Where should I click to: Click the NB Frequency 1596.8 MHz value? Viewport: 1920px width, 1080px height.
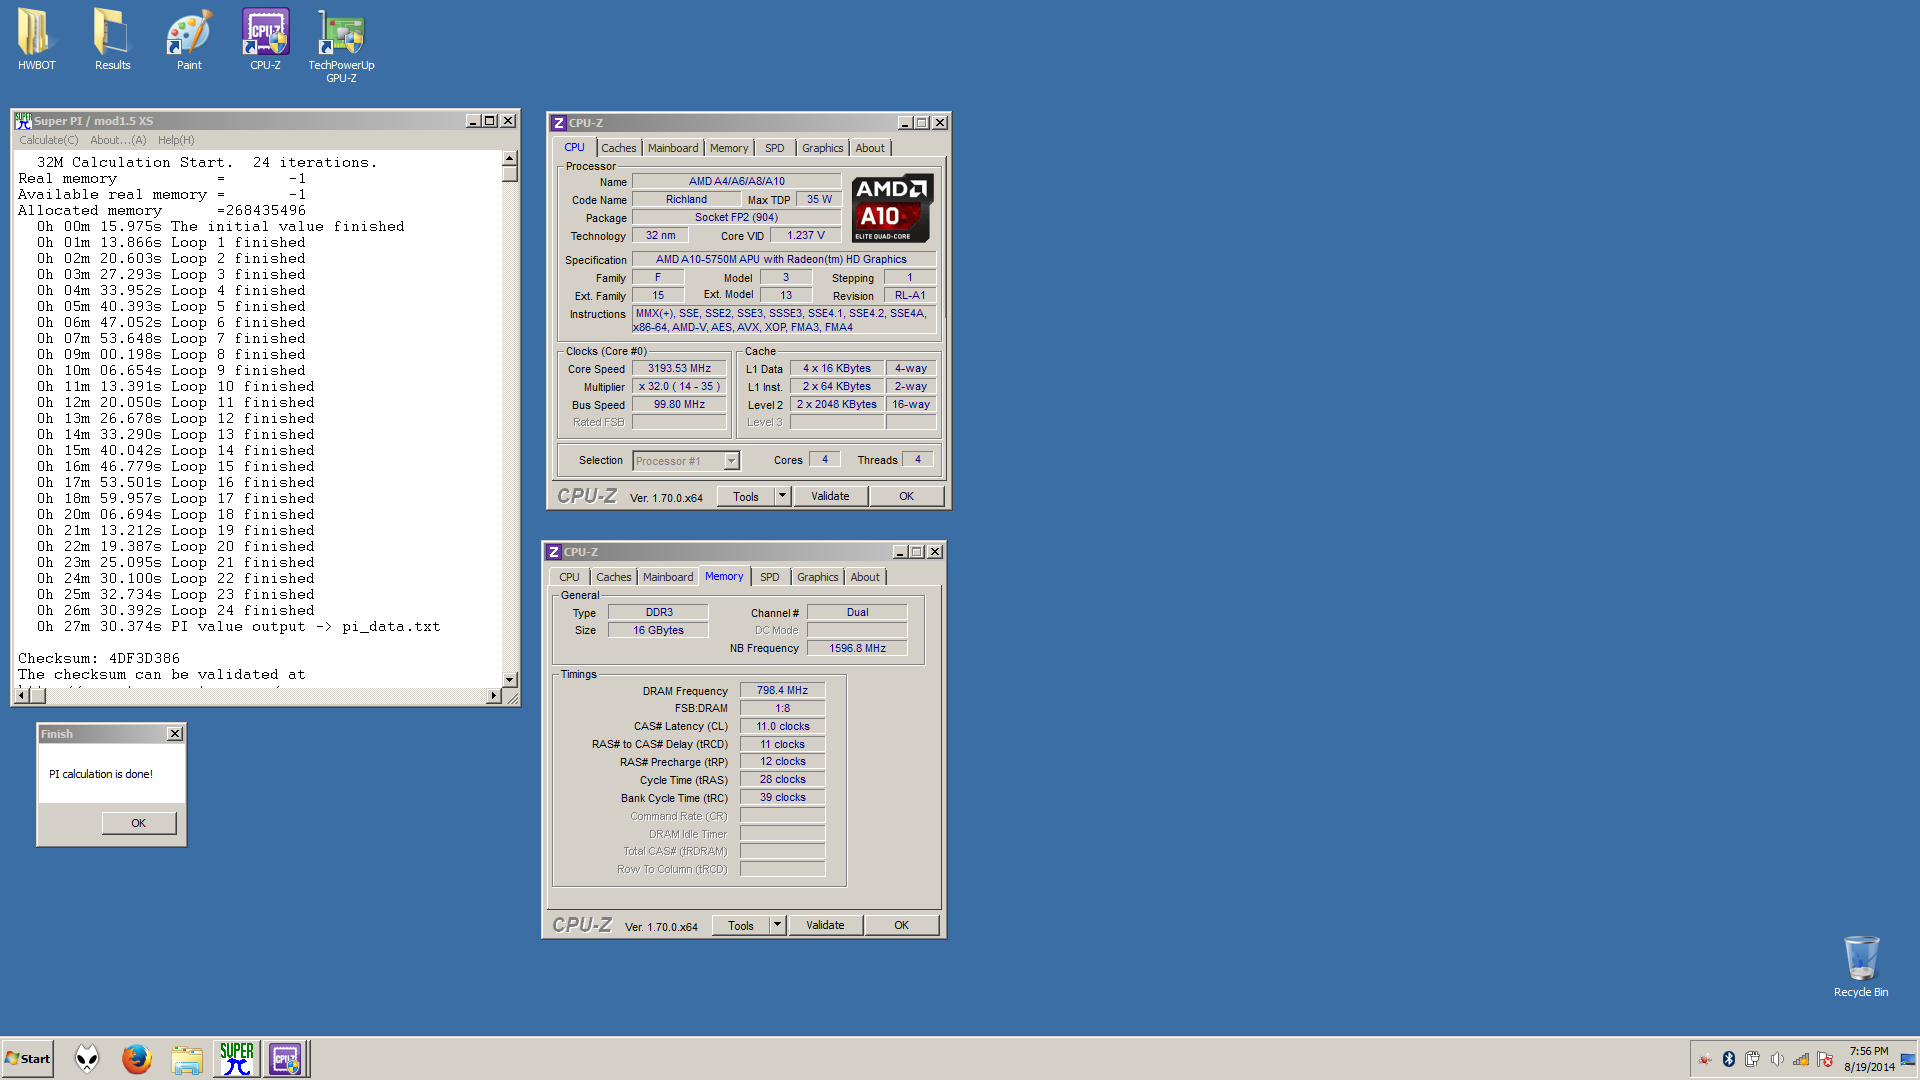[x=857, y=649]
